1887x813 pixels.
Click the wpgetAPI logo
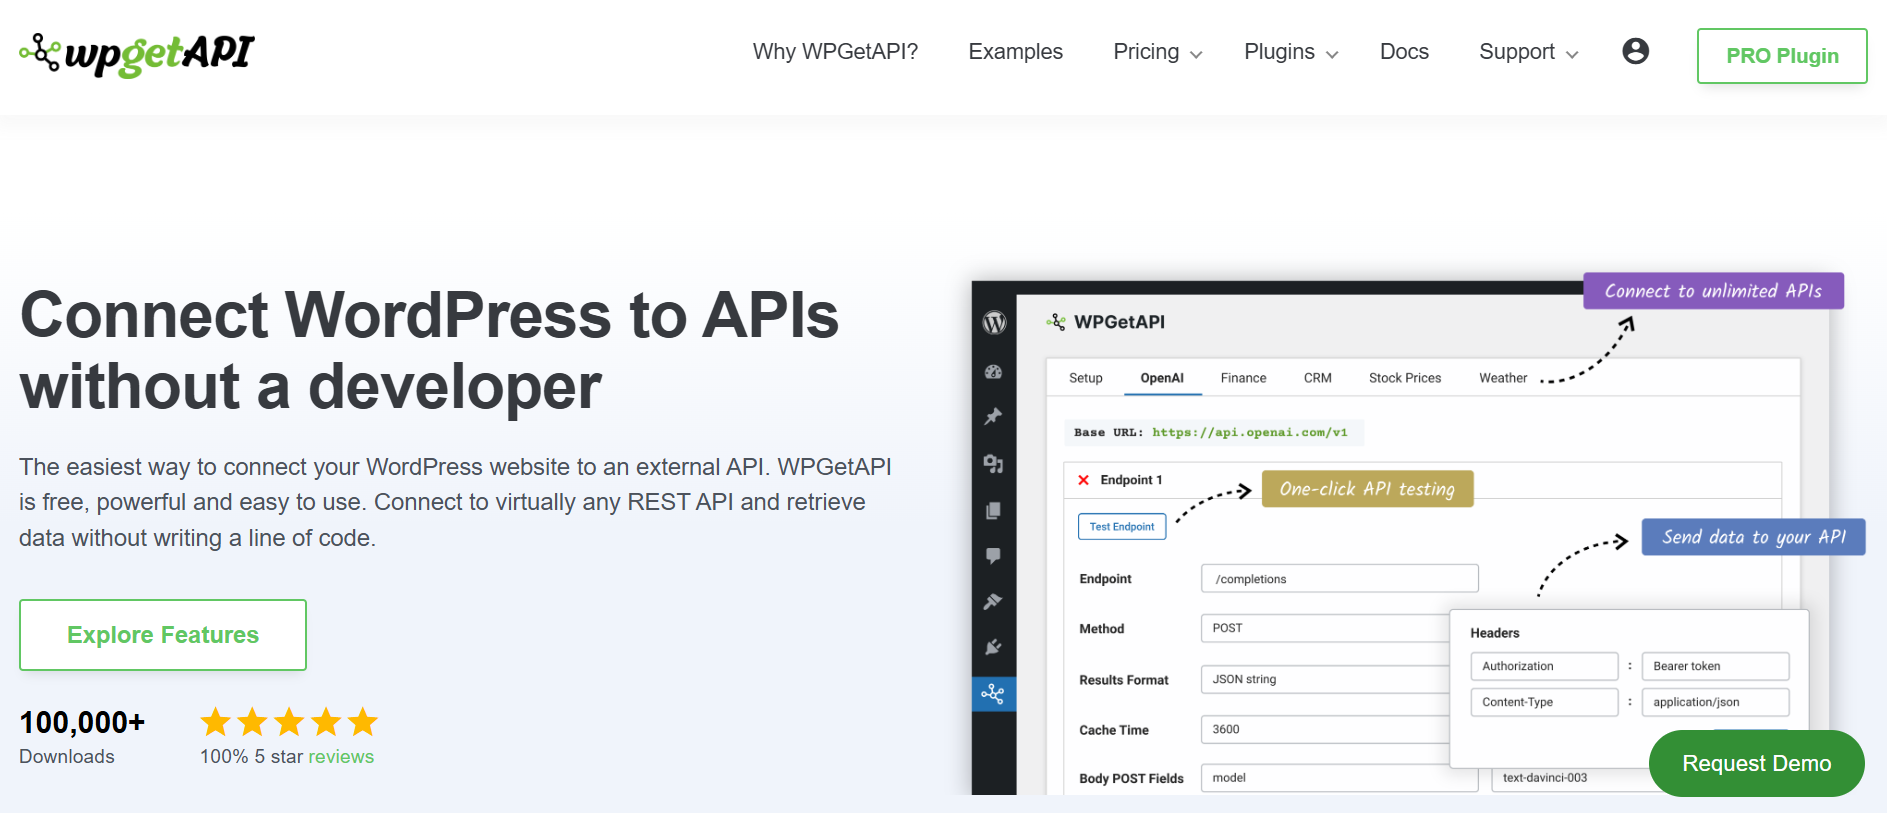pos(137,54)
